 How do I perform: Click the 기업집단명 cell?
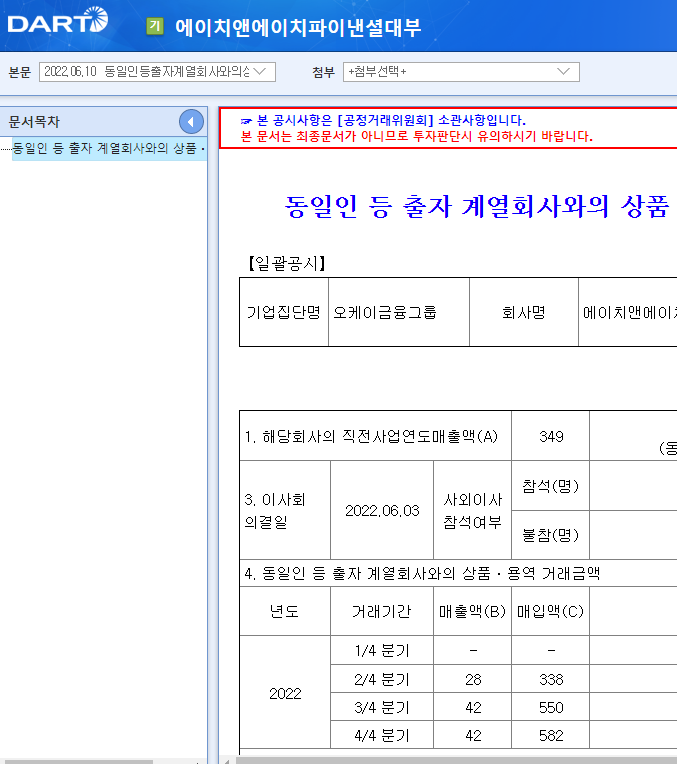click(284, 312)
